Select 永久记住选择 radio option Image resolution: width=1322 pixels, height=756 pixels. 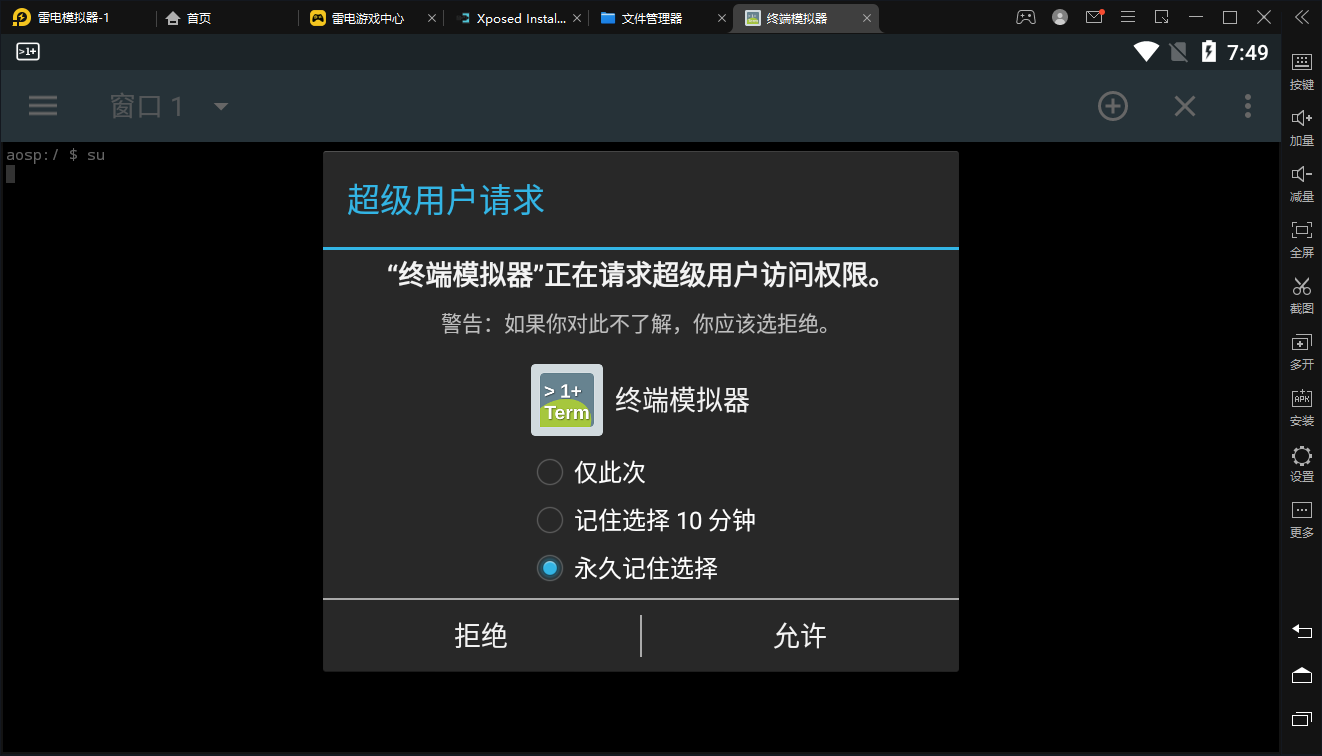click(x=627, y=568)
